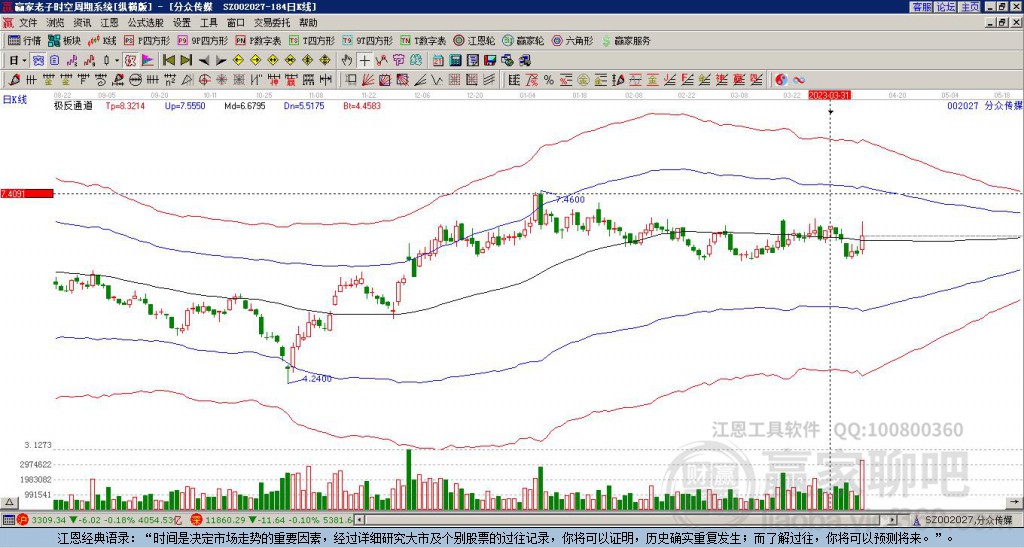The image size is (1024, 548).
Task: Open the 9P四方形 tool
Action: pyautogui.click(x=203, y=40)
